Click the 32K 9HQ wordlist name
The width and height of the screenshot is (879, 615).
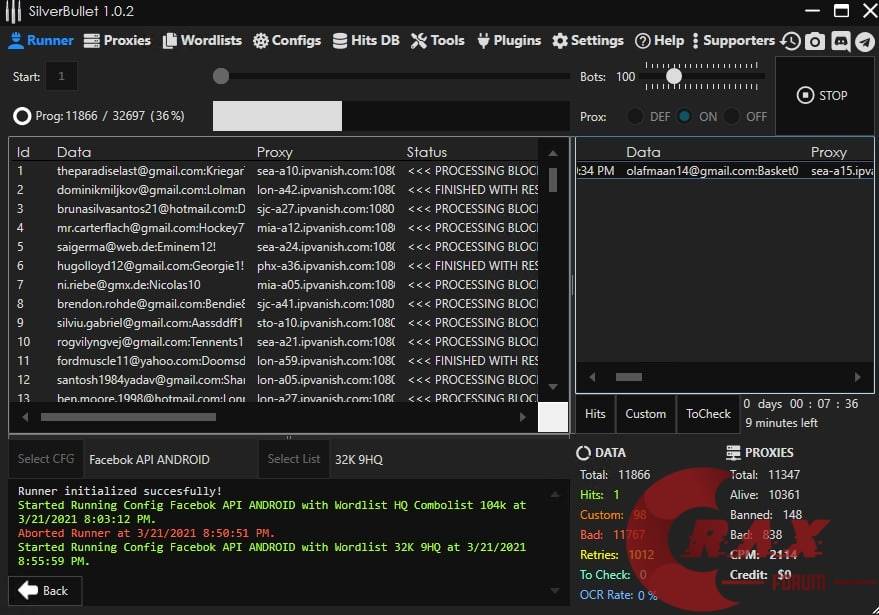(359, 460)
